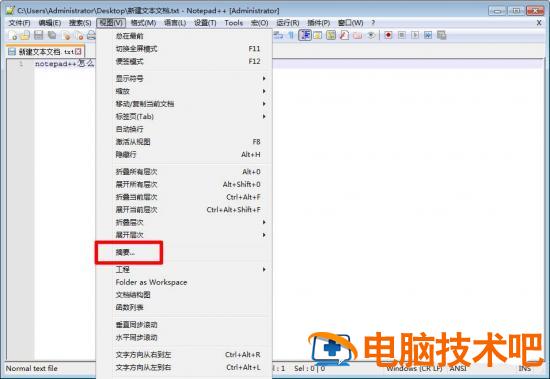Select the 摘要... menu entry
The width and height of the screenshot is (550, 379).
coord(185,252)
